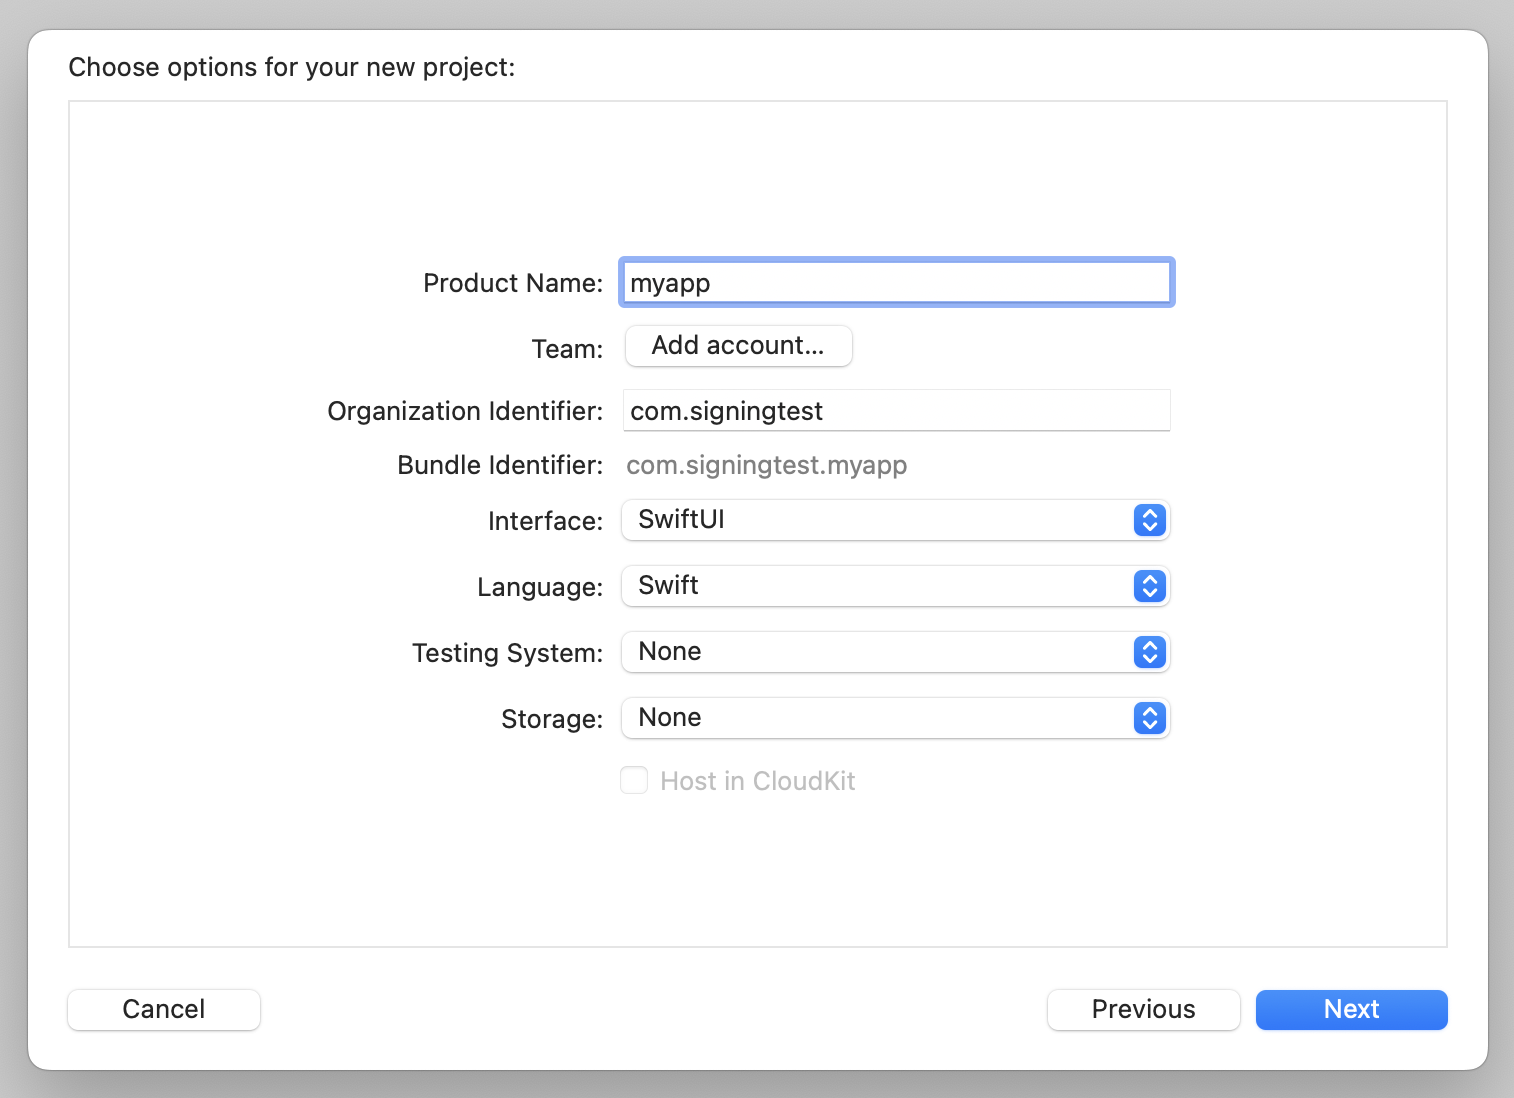Go back with the Previous button
This screenshot has height=1098, width=1514.
coord(1143,1009)
